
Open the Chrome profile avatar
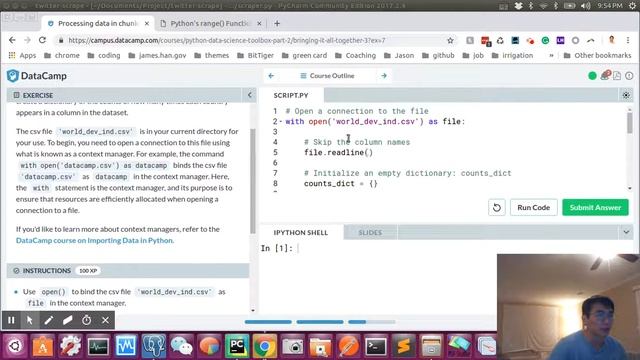pyautogui.click(x=611, y=40)
